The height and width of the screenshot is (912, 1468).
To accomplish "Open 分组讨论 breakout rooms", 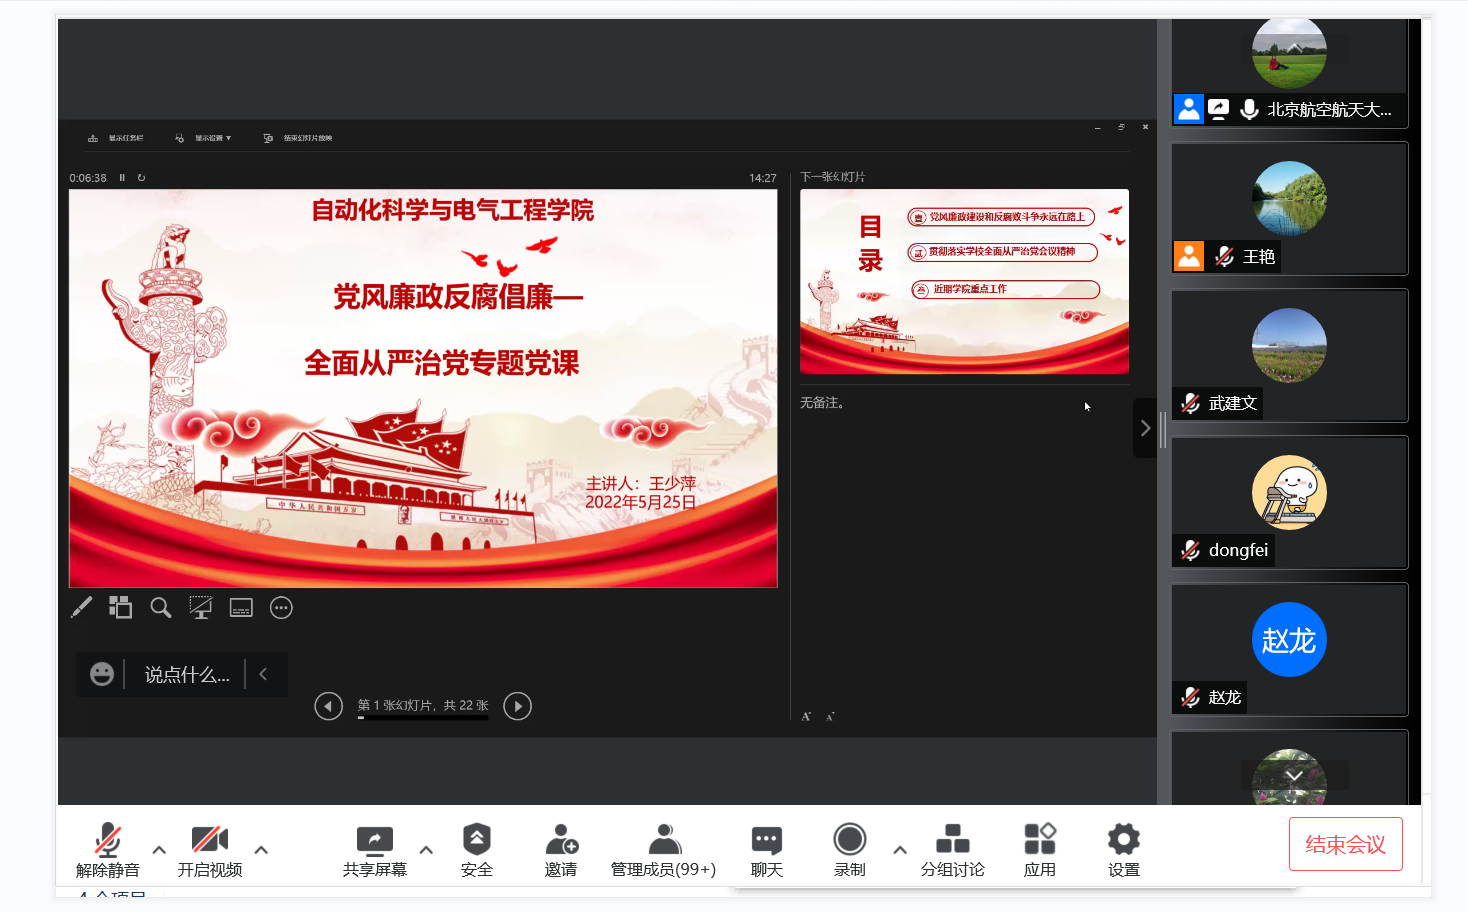I will click(952, 850).
